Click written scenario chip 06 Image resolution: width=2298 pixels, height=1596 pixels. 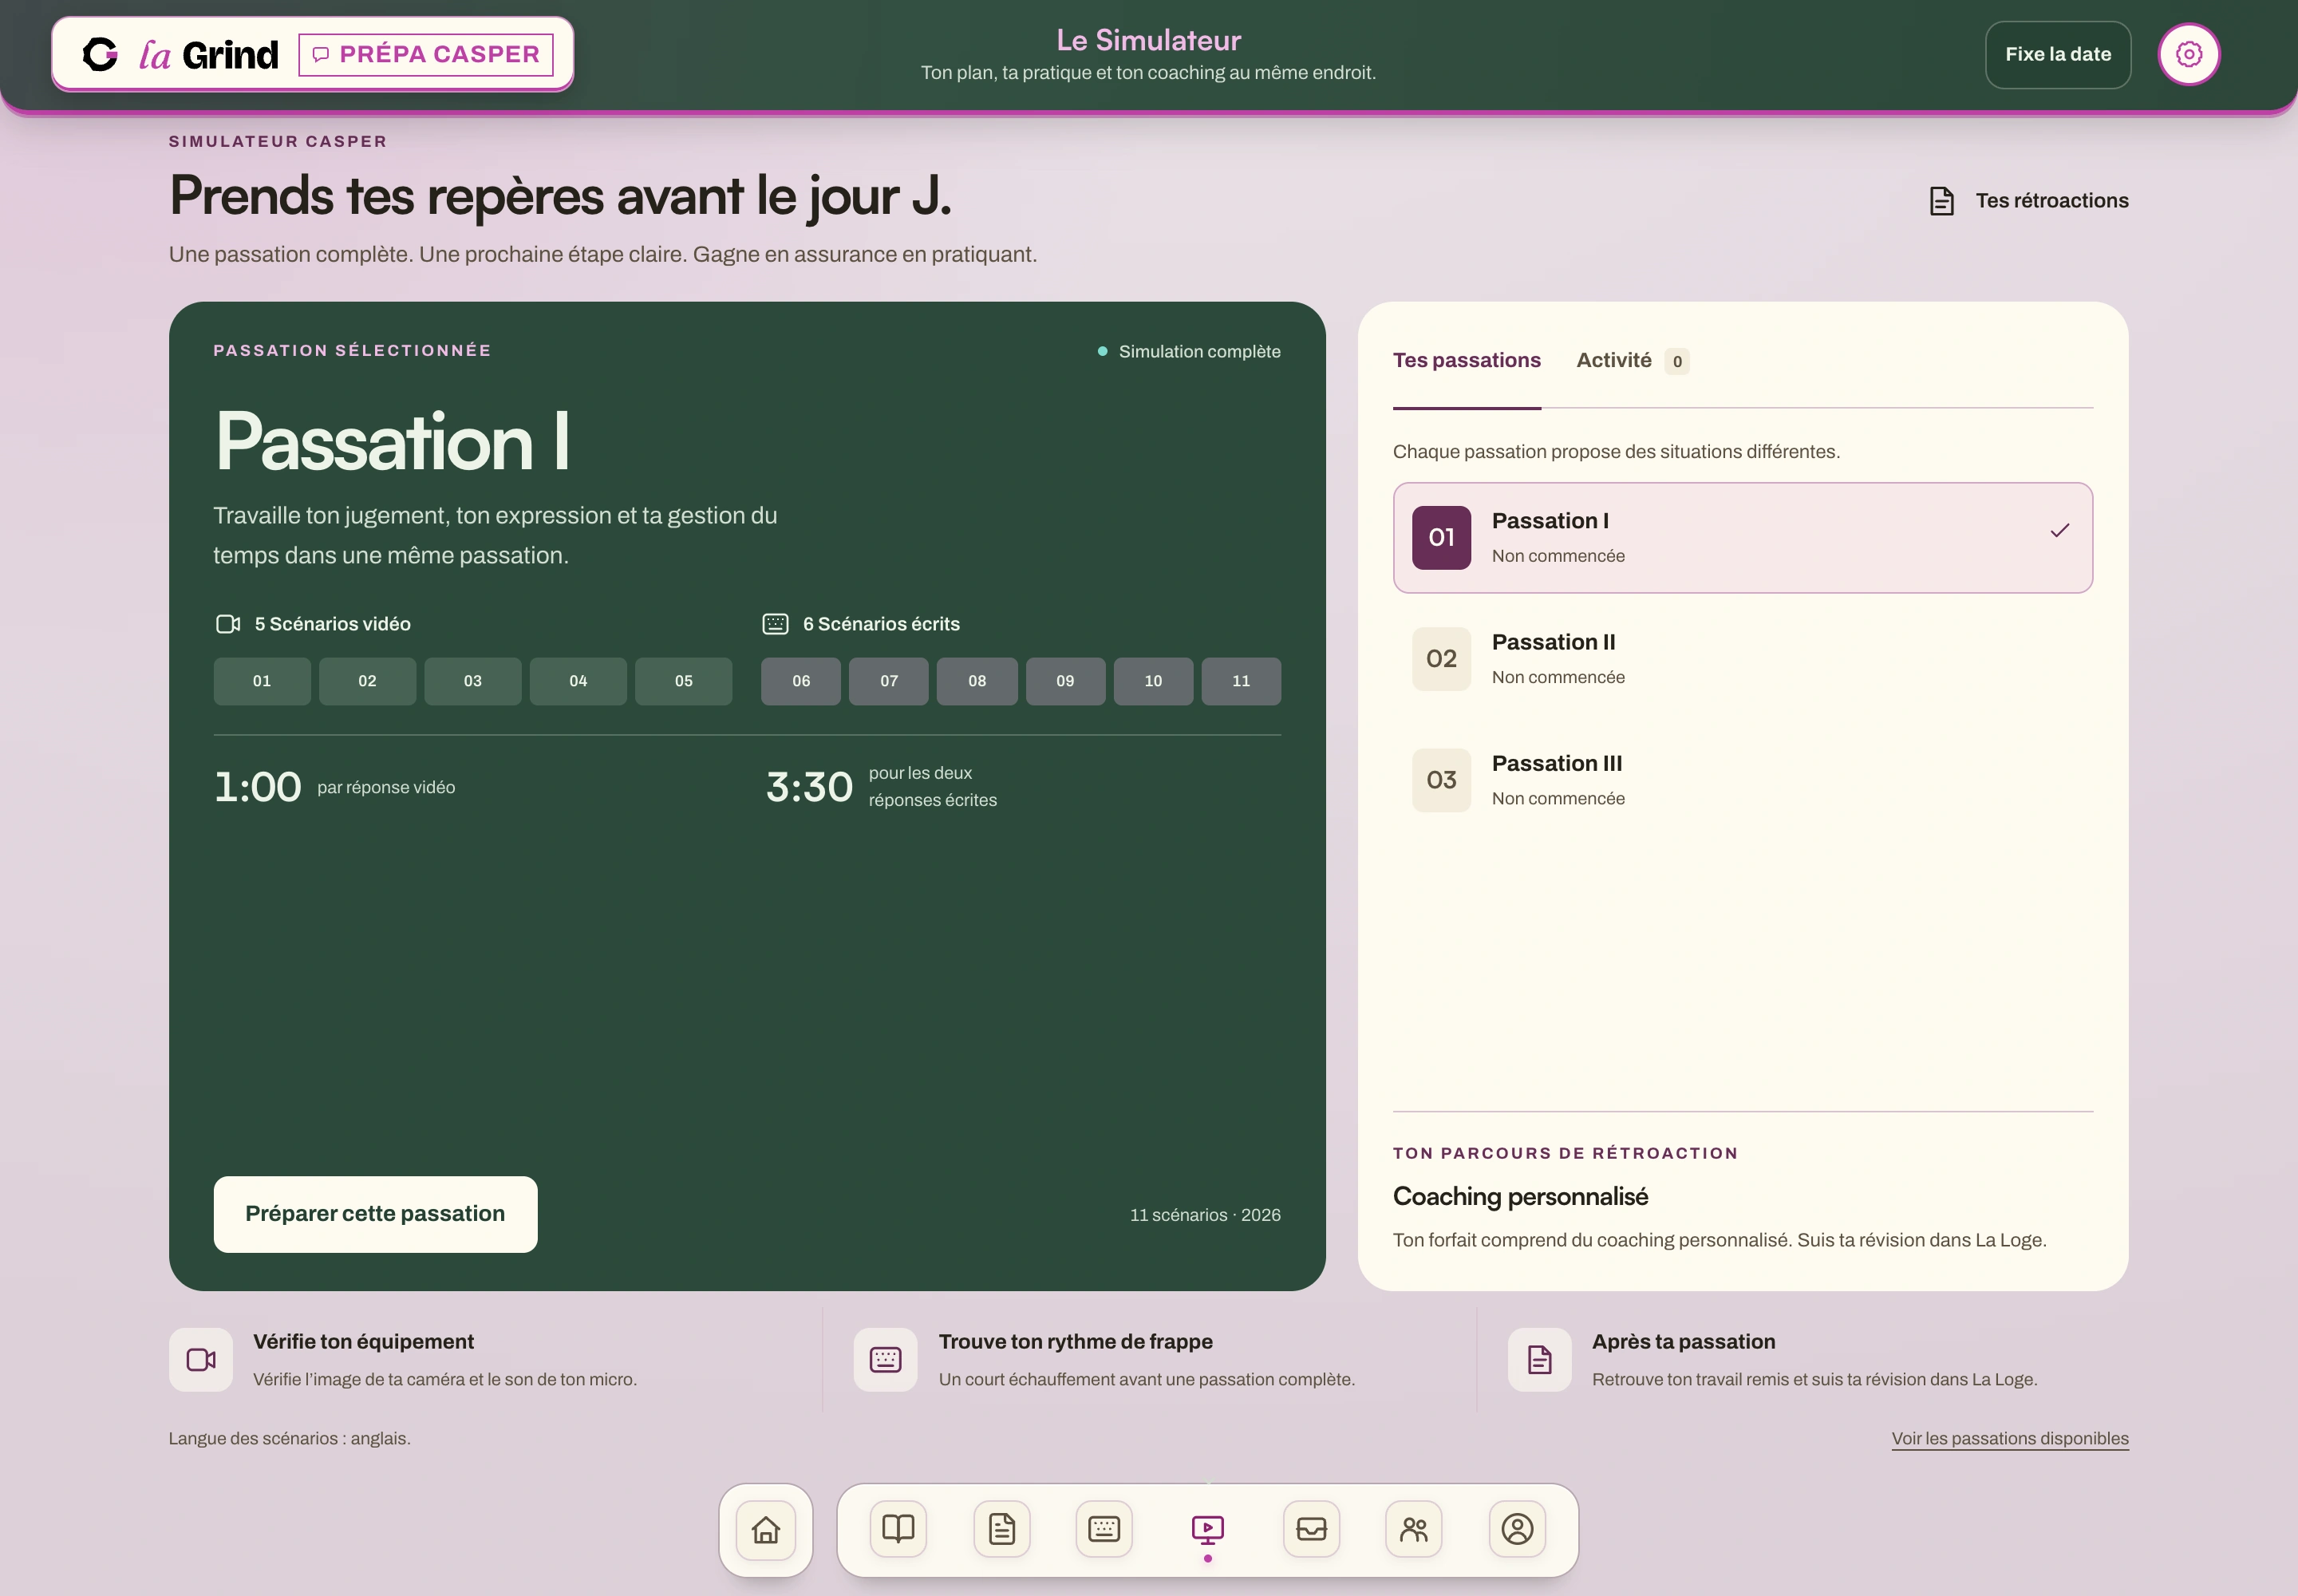(801, 682)
